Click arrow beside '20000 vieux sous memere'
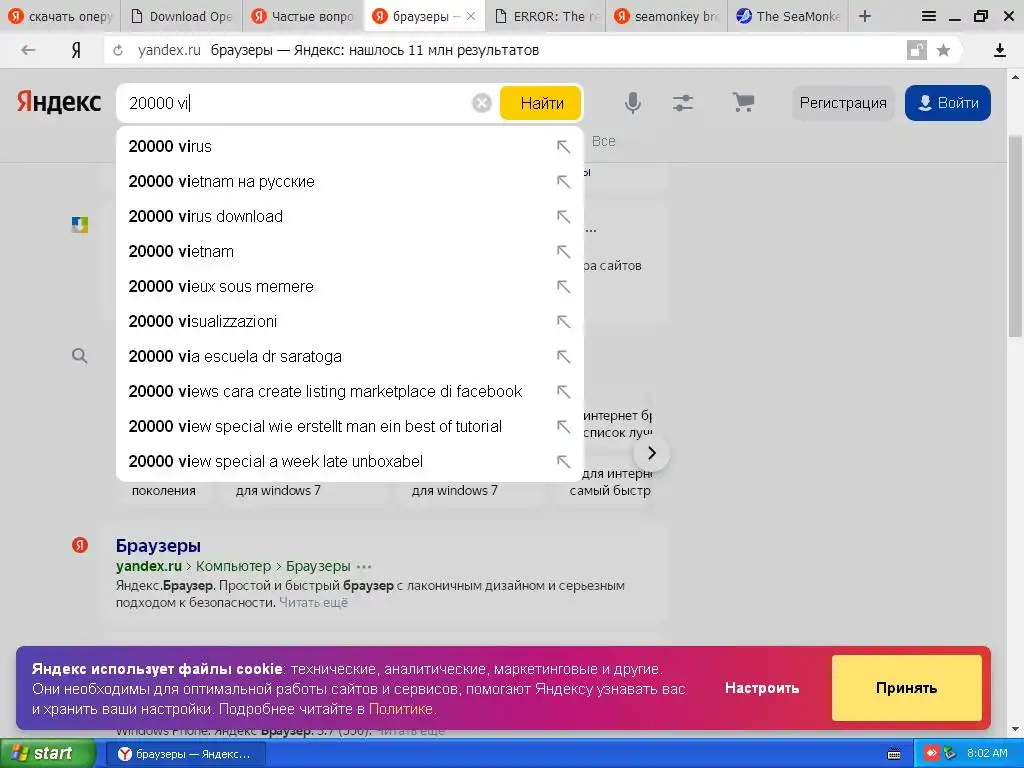Viewport: 1024px width, 768px height. tap(563, 287)
